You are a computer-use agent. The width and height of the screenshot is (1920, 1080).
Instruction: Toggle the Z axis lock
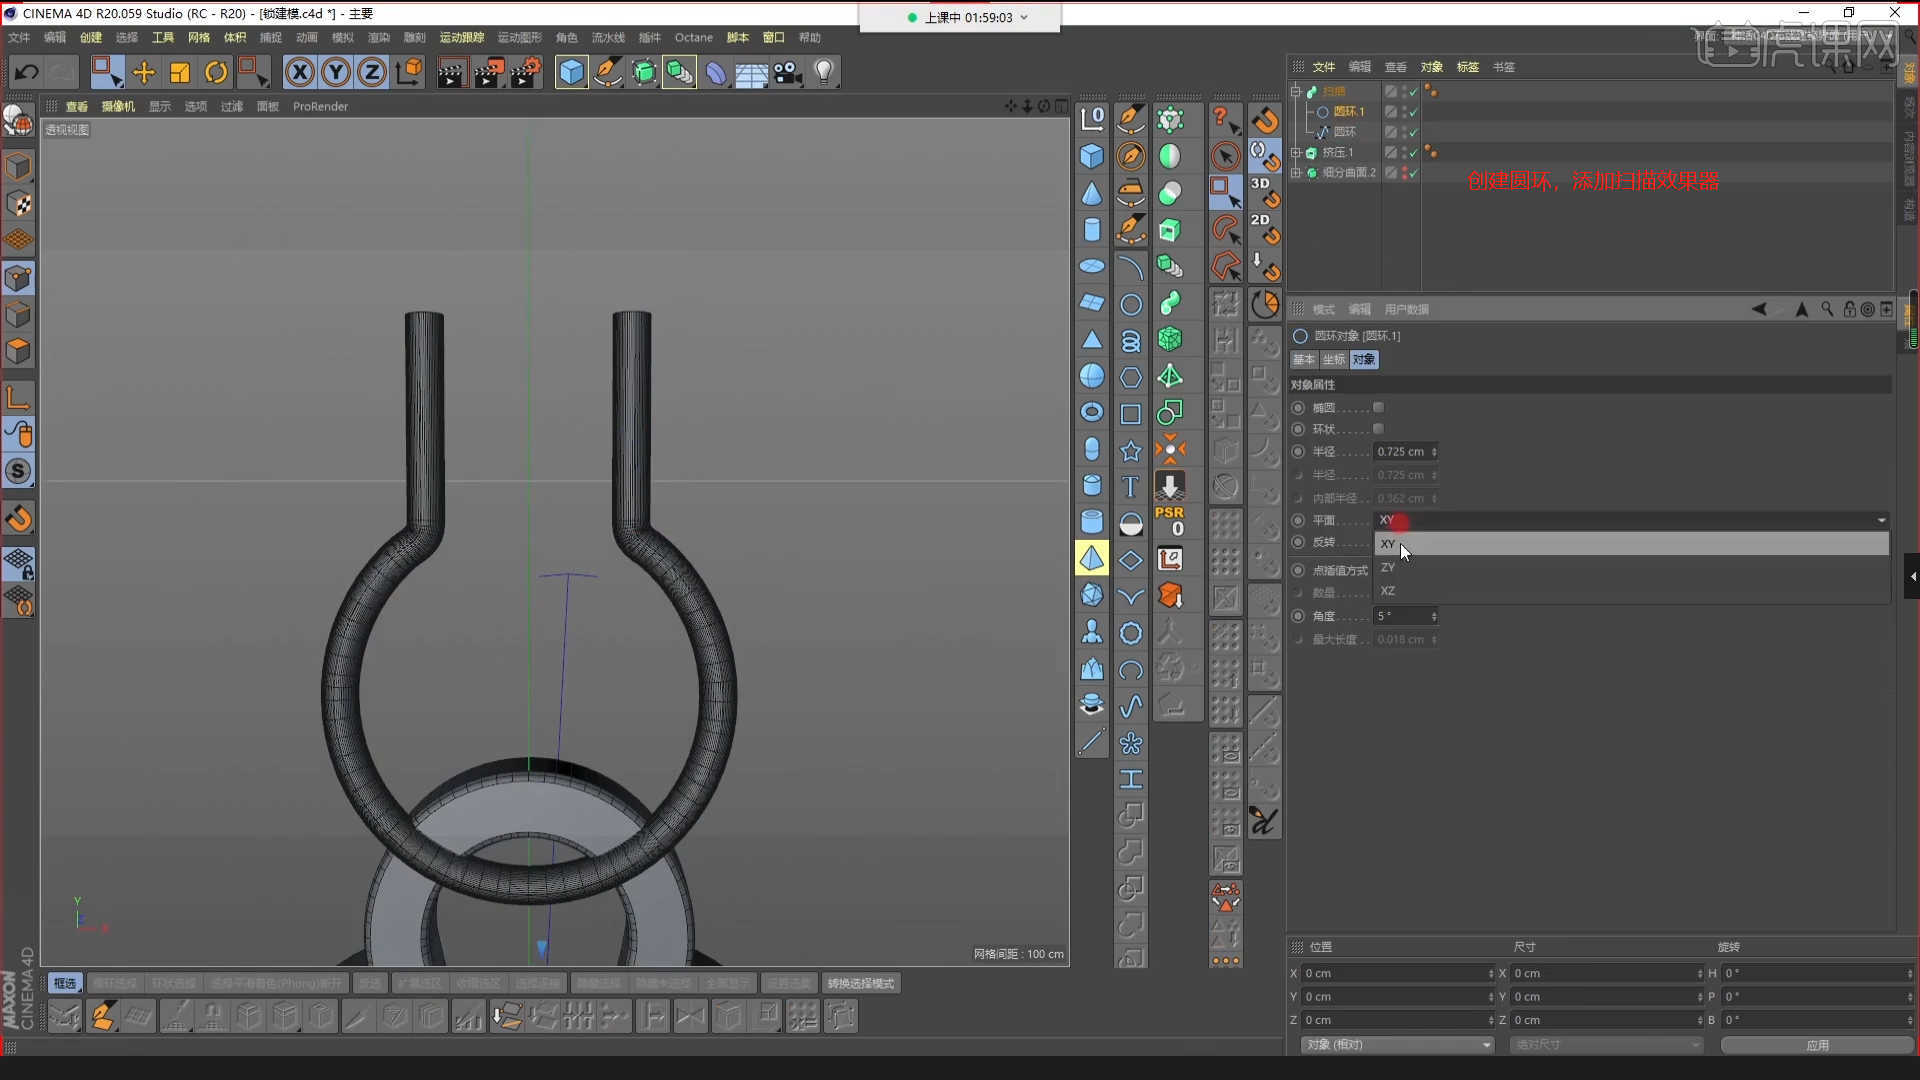[x=372, y=72]
